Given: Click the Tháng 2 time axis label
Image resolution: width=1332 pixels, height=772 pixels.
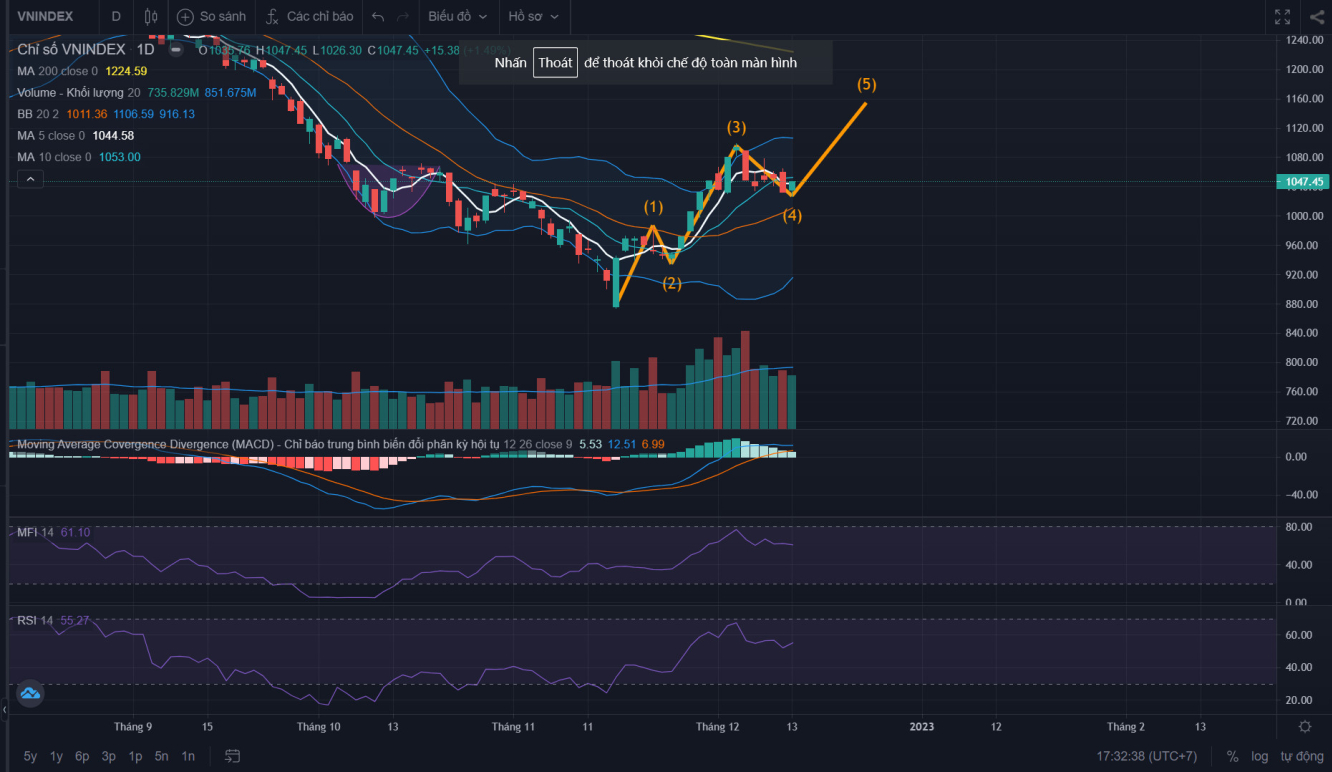Looking at the screenshot, I should (1126, 727).
